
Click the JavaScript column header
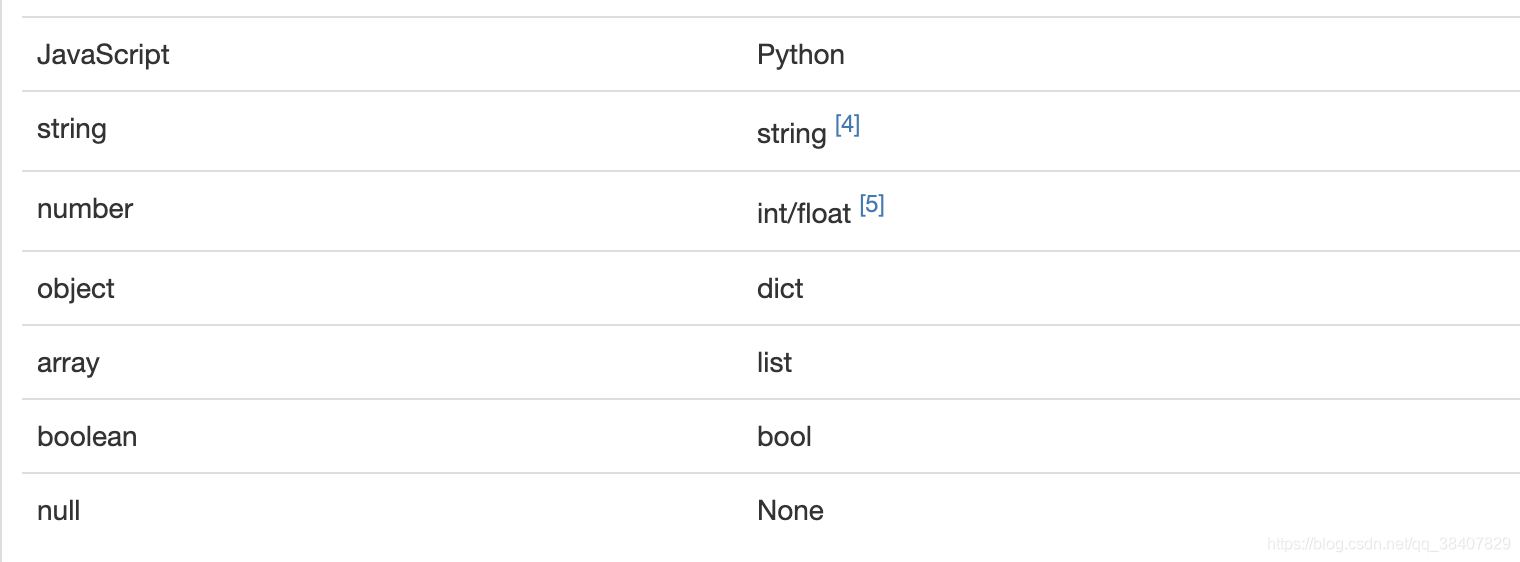pyautogui.click(x=103, y=54)
